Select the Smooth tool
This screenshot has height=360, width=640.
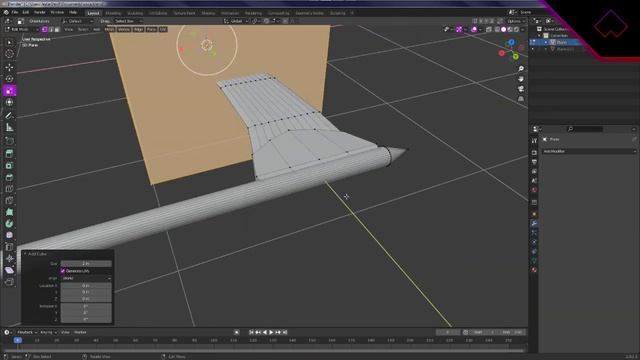(x=9, y=235)
